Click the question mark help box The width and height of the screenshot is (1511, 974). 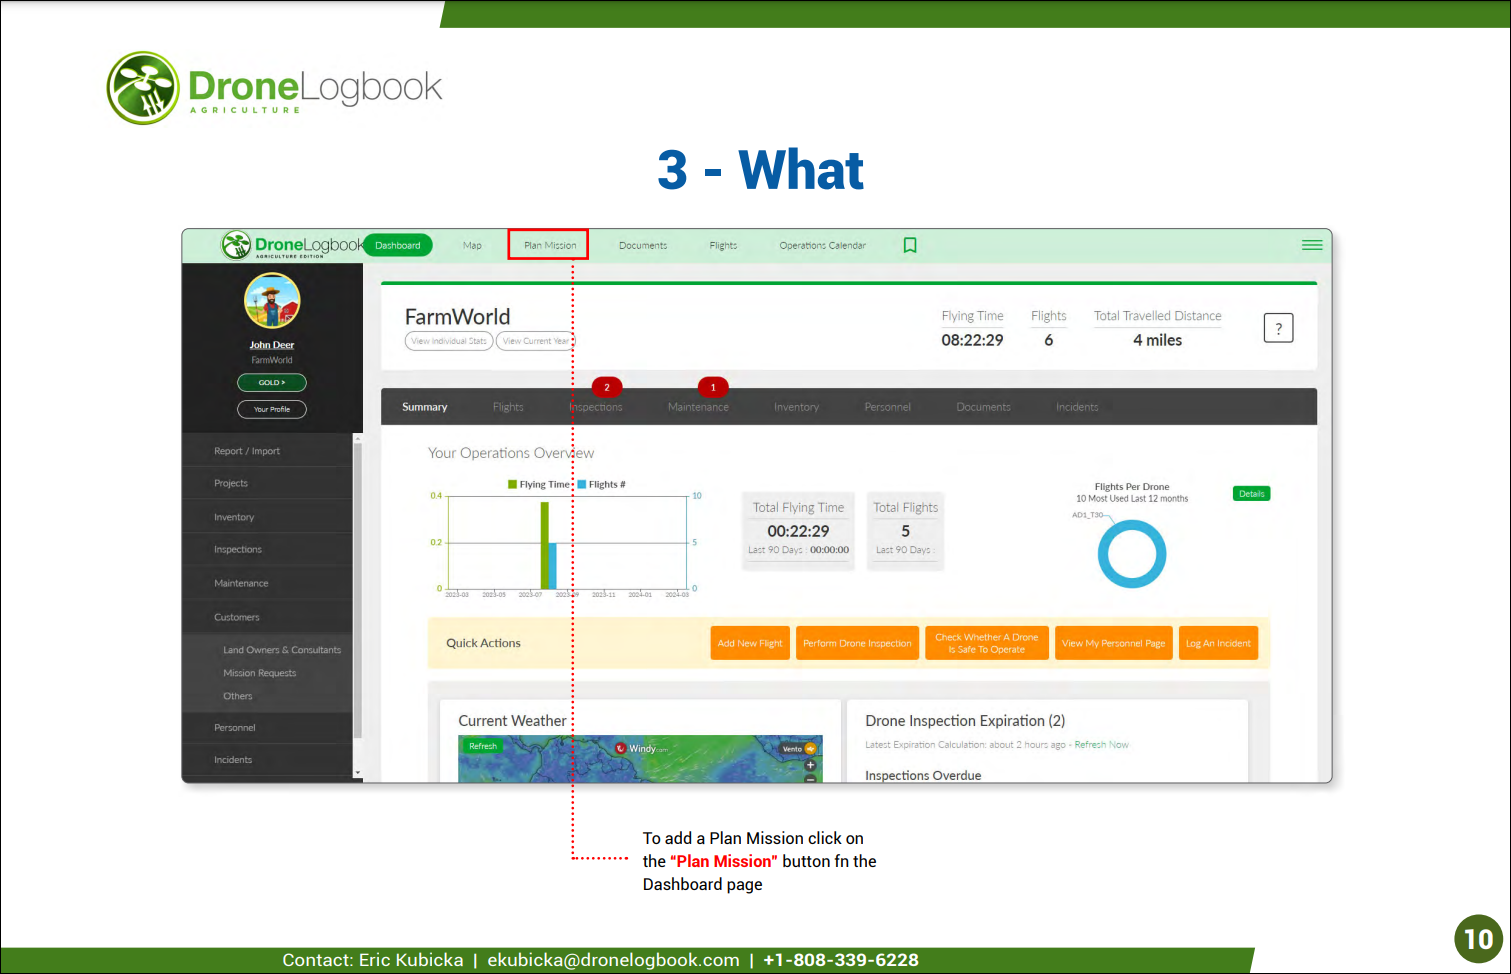click(x=1278, y=328)
